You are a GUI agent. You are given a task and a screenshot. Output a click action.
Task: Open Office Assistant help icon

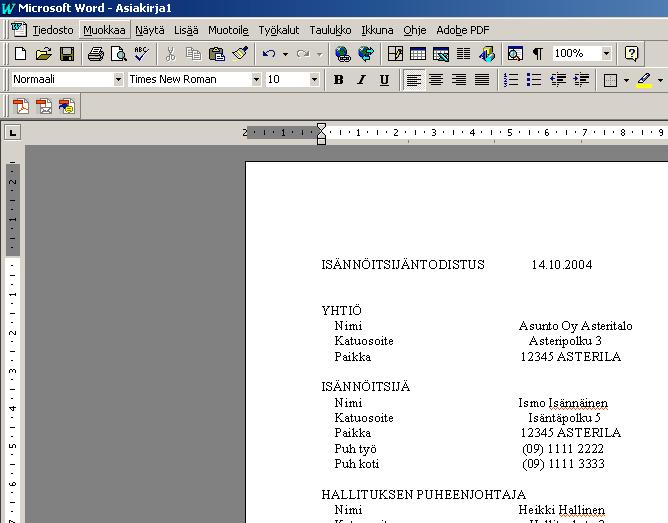[631, 54]
